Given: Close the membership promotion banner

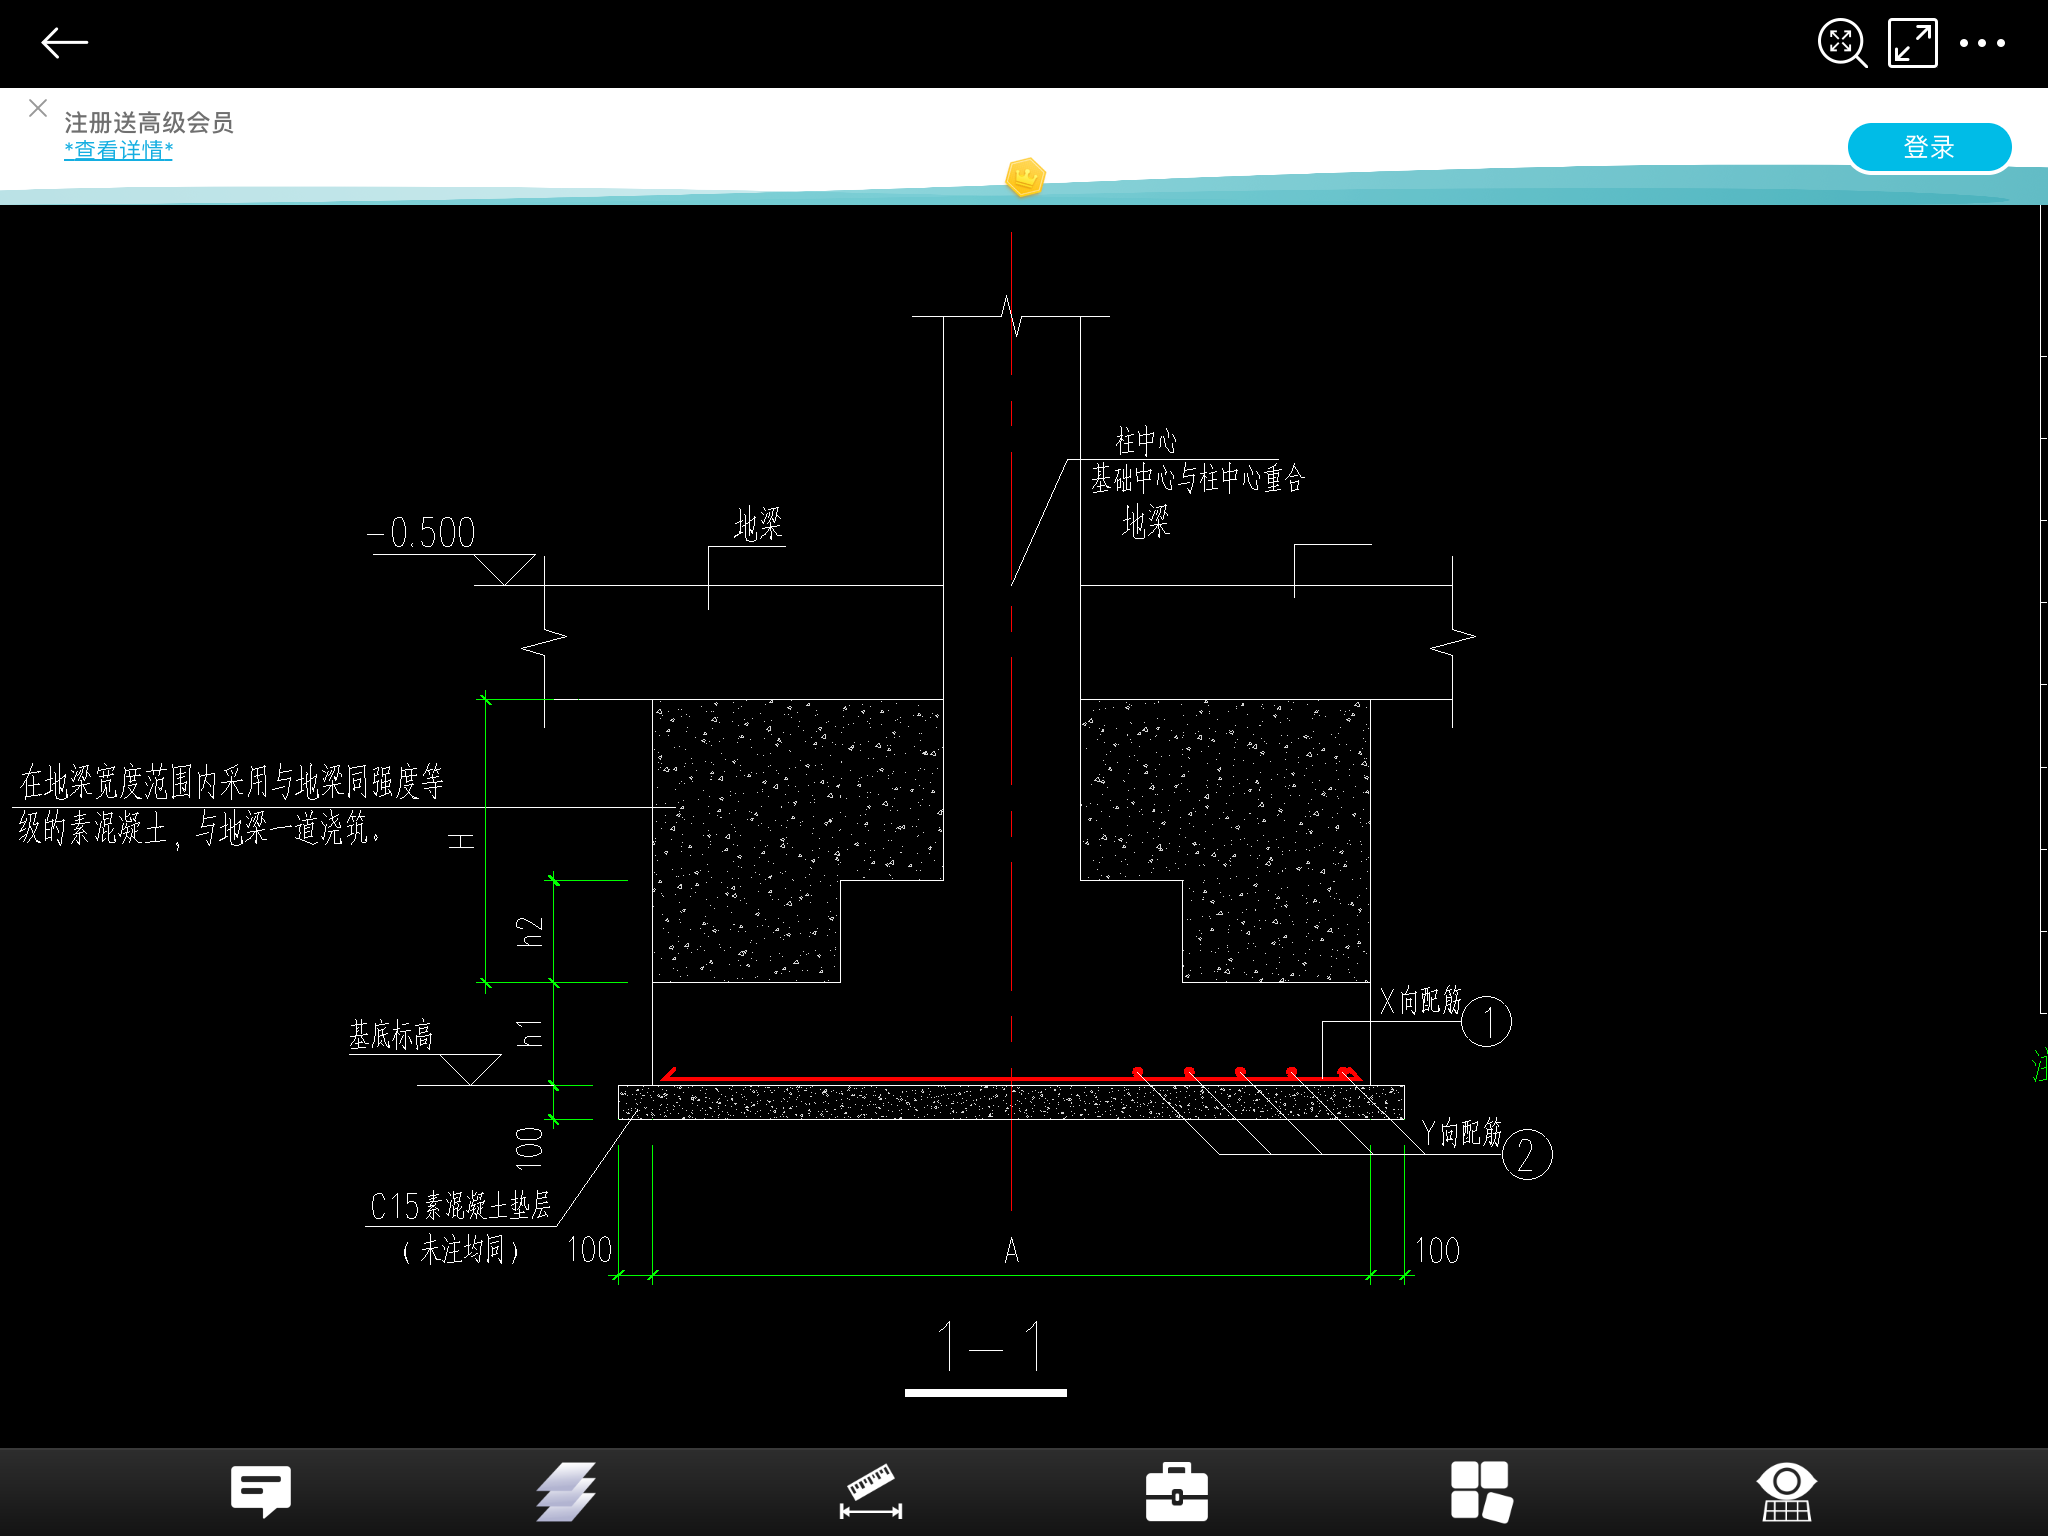Looking at the screenshot, I should coord(38,108).
